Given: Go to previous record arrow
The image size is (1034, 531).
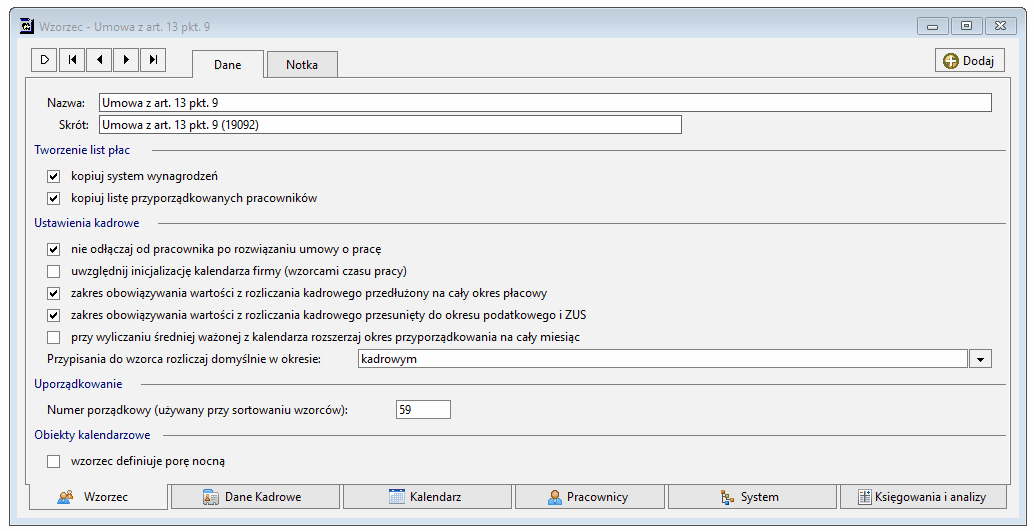Looking at the screenshot, I should coord(99,59).
